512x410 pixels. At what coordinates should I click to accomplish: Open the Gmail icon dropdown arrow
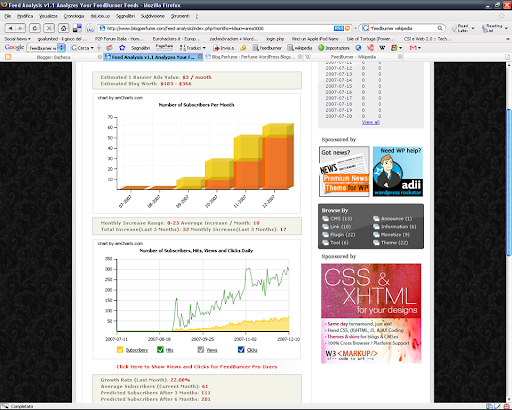pyautogui.click(x=419, y=48)
